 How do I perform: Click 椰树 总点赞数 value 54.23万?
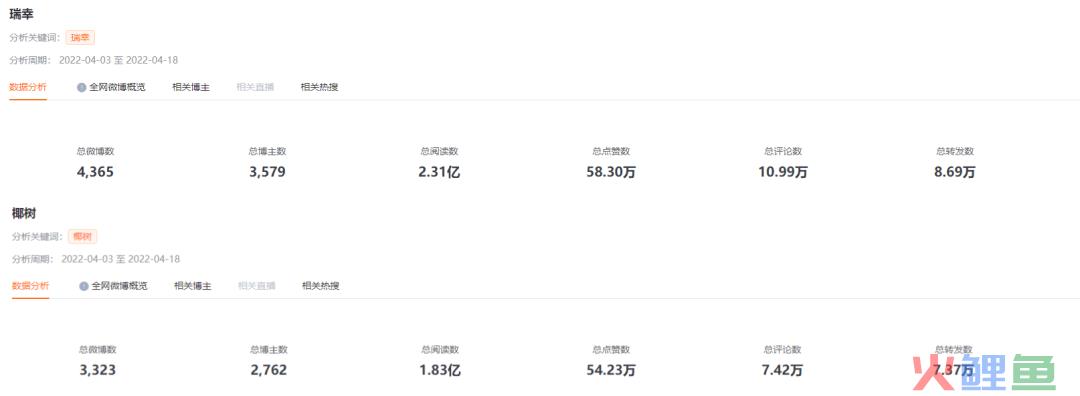coord(611,371)
